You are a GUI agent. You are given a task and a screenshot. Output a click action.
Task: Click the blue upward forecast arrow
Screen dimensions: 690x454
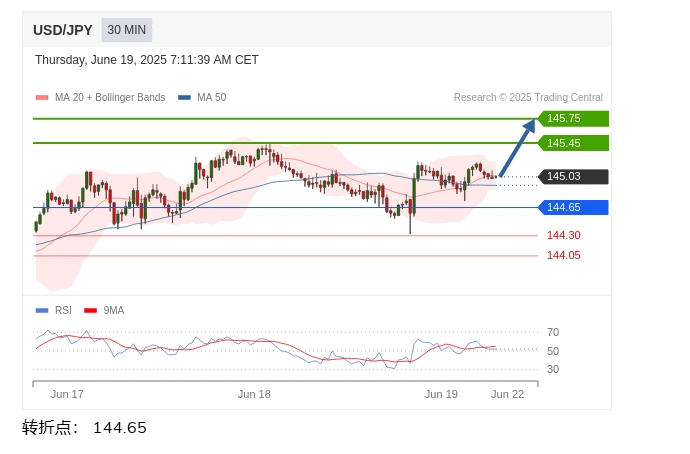pos(518,148)
